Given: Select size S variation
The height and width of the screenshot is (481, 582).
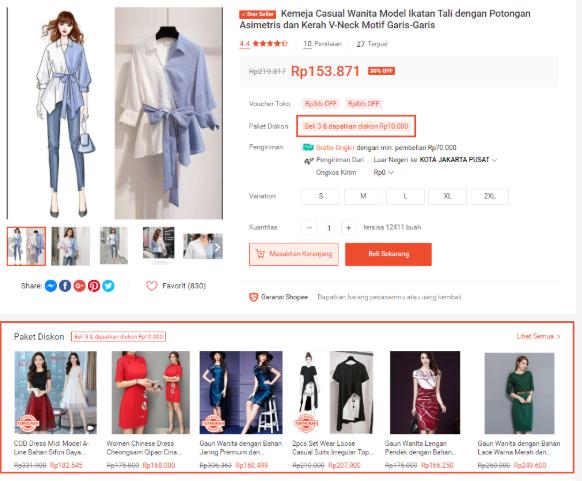Looking at the screenshot, I should [321, 196].
